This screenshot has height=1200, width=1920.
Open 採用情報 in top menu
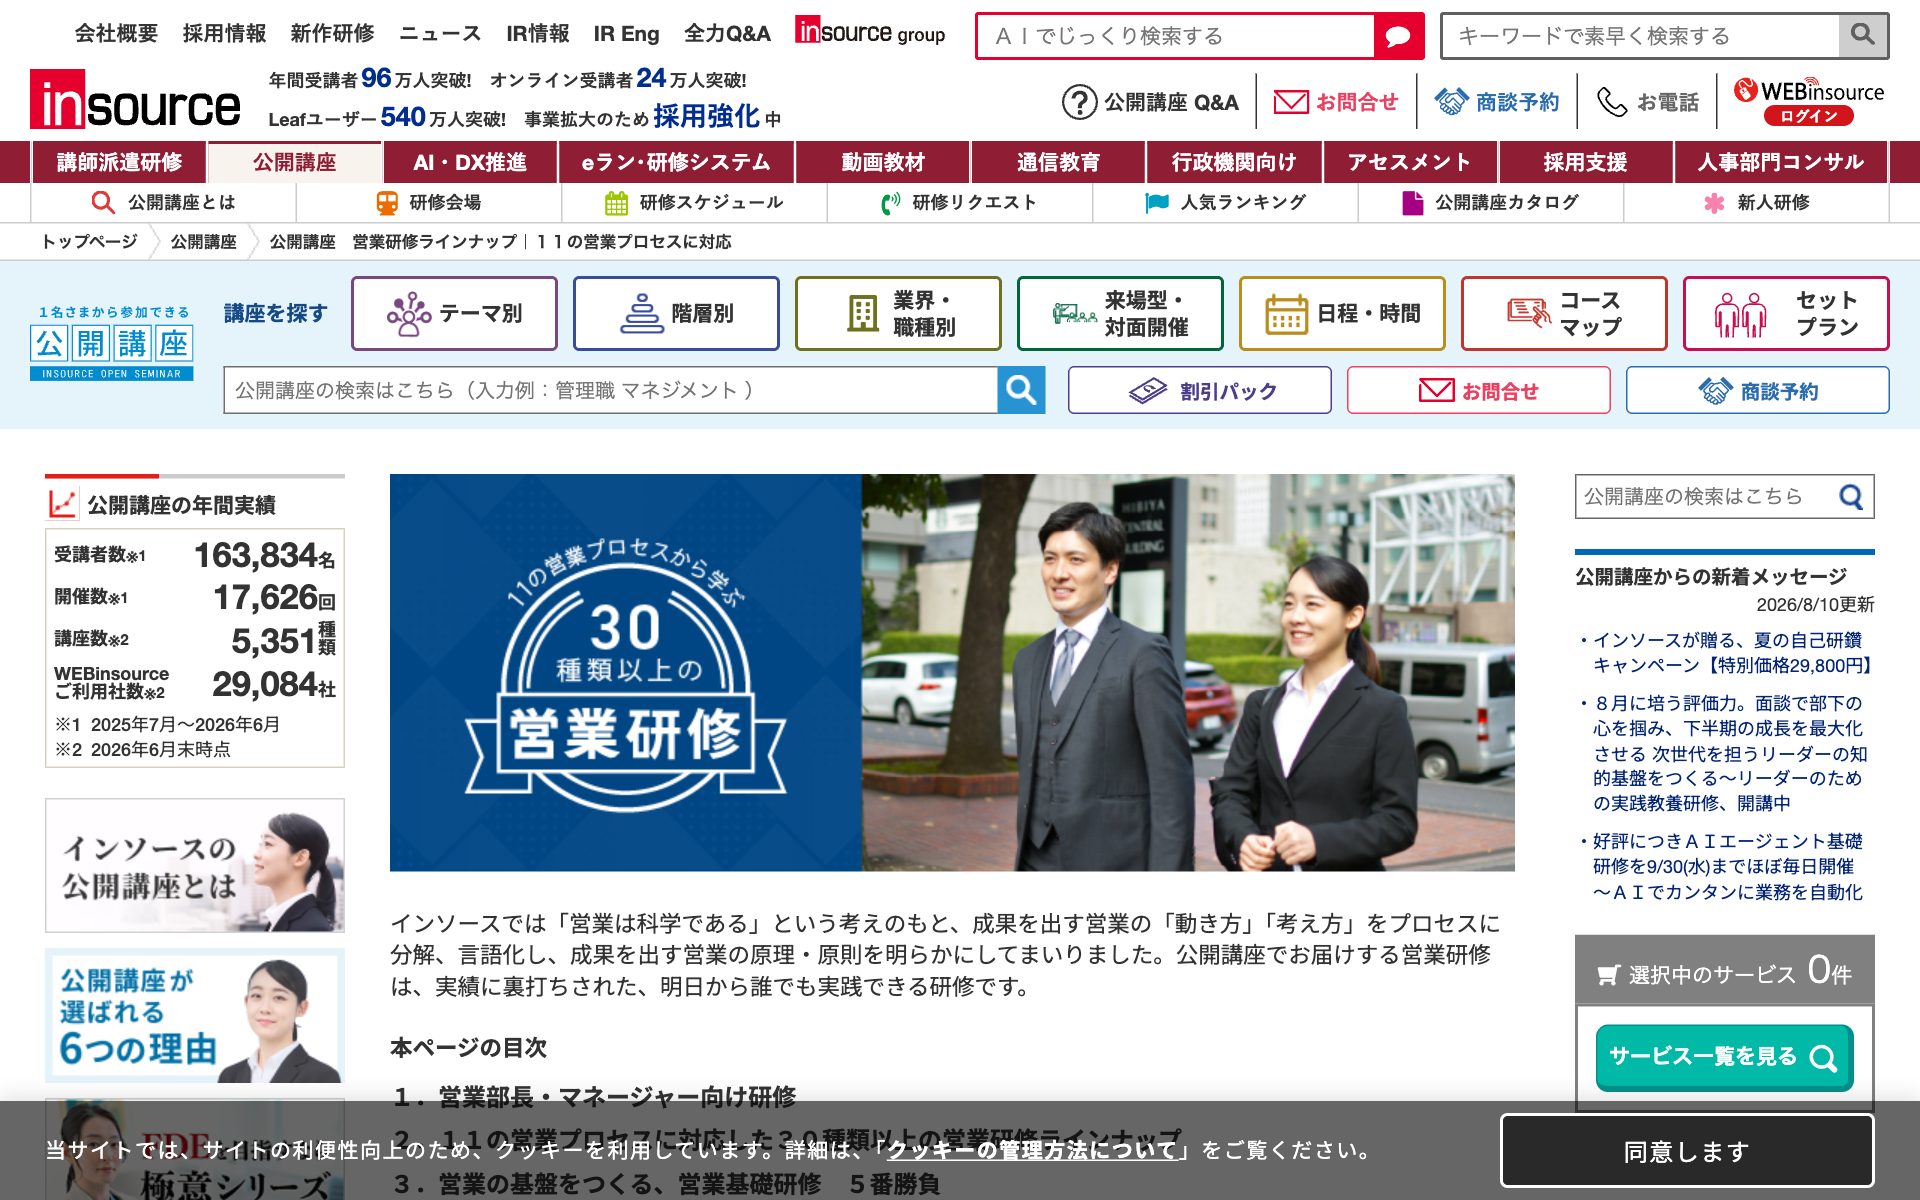tap(224, 34)
